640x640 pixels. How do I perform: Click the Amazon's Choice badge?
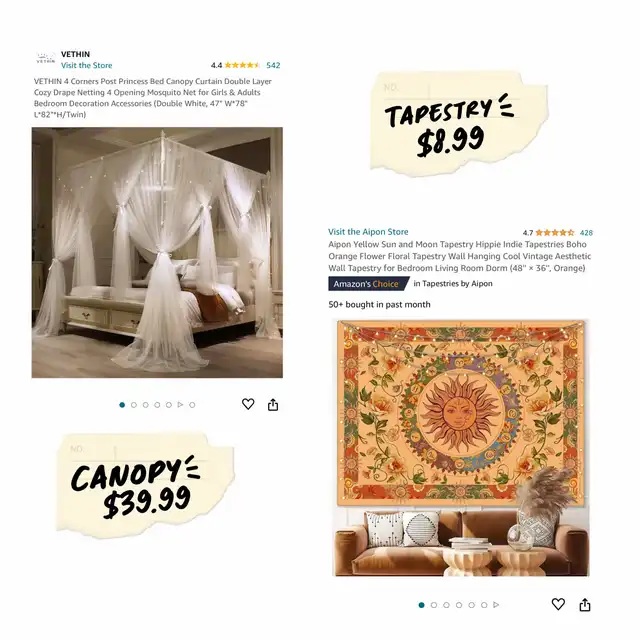[369, 284]
